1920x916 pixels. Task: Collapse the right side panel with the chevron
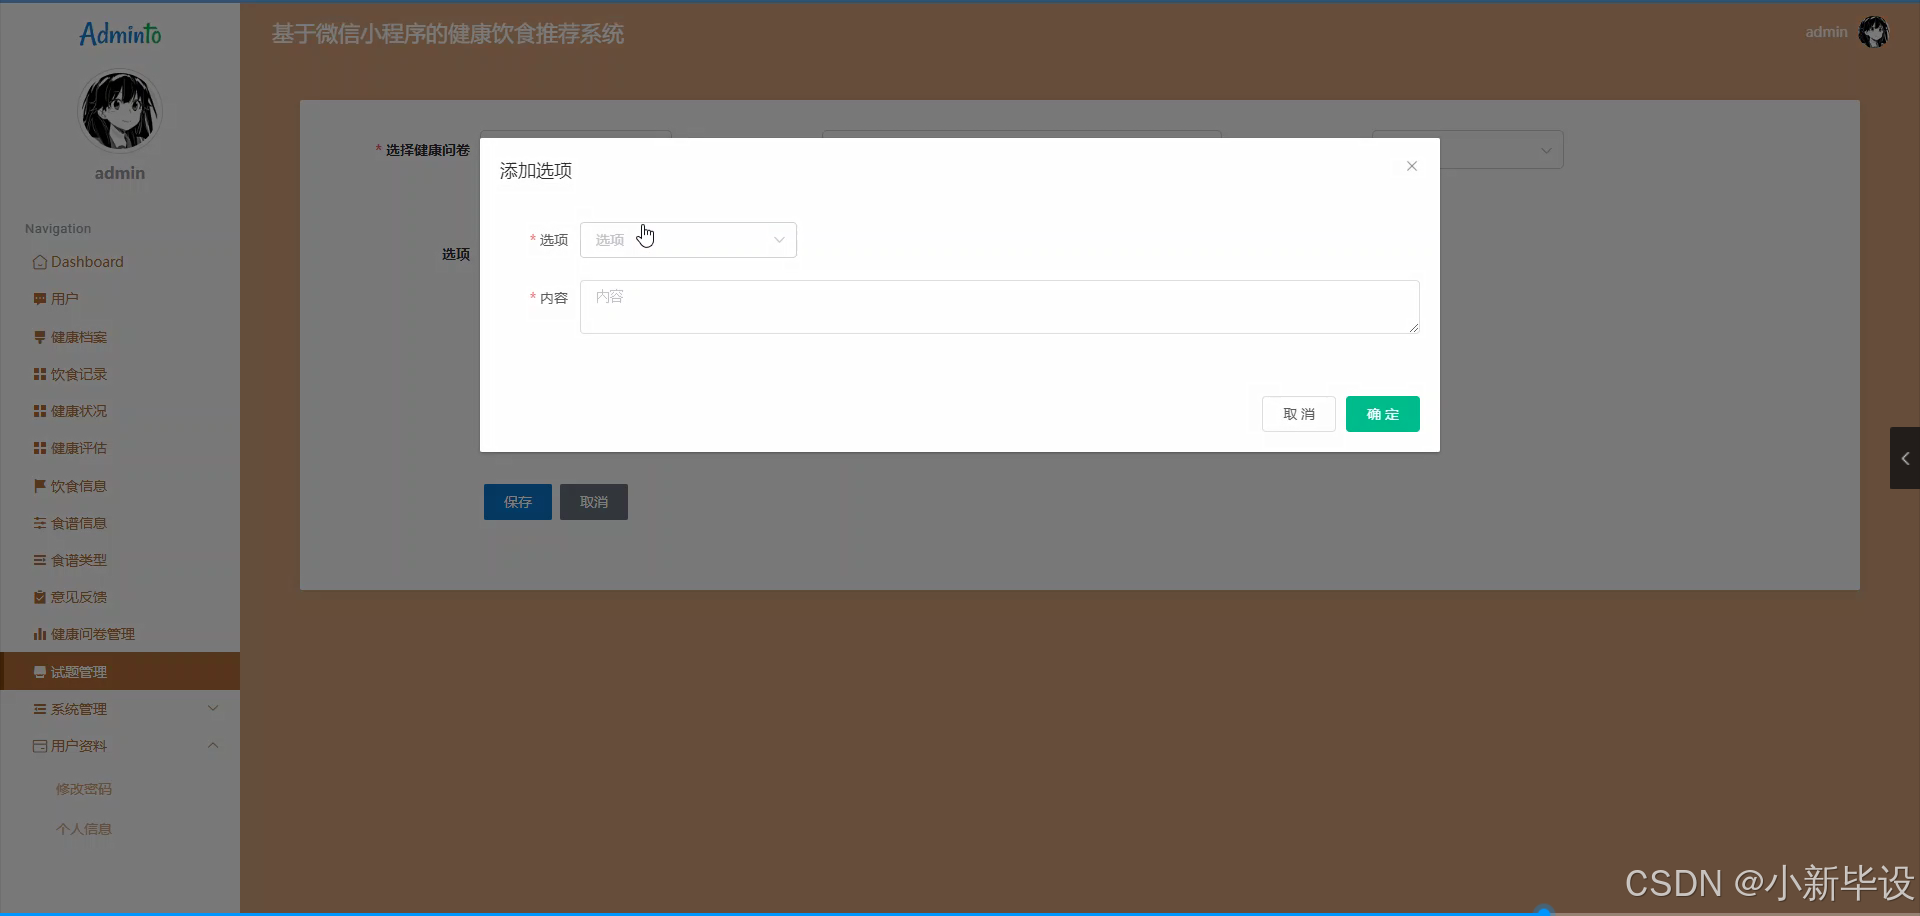coord(1906,458)
